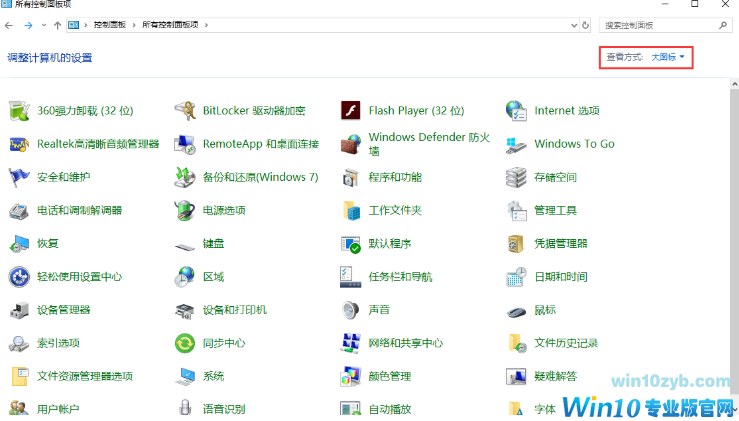739x421 pixels.
Task: Open the 日期和时间 calendar icon
Action: pyautogui.click(x=516, y=277)
